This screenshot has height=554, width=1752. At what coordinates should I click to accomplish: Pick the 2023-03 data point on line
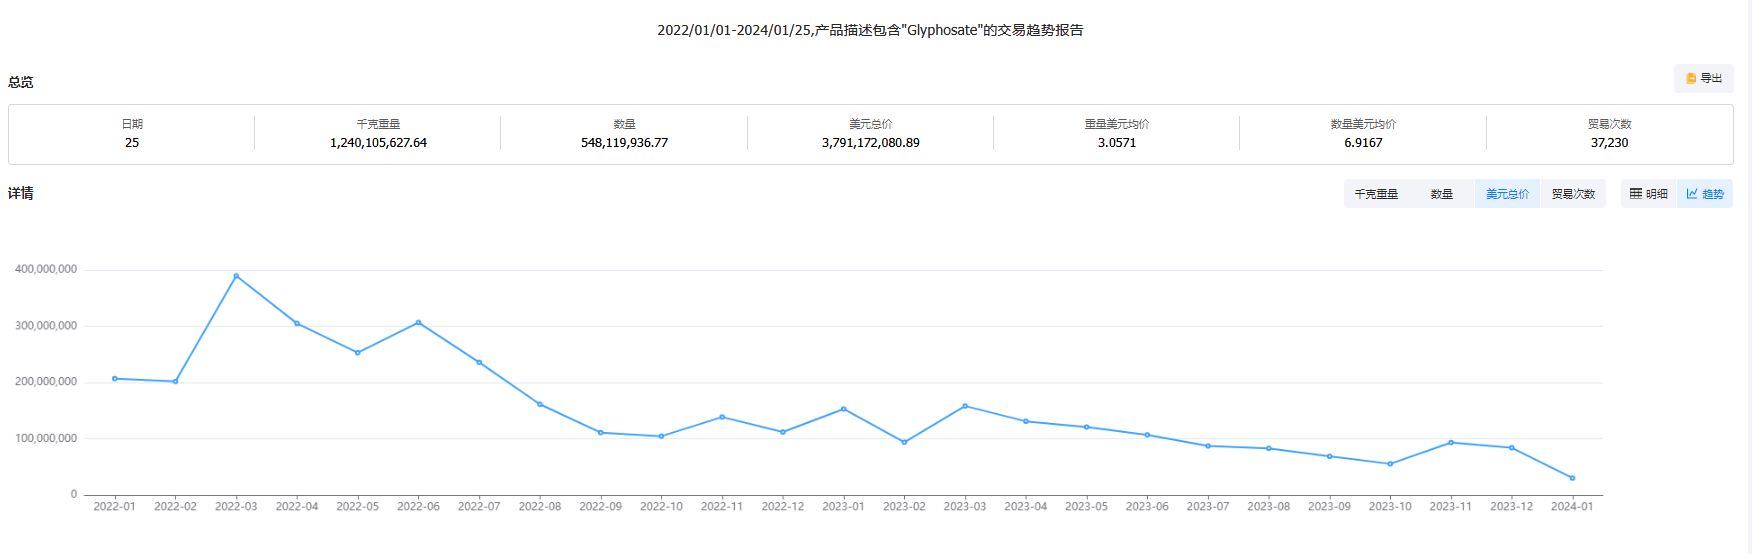click(965, 406)
